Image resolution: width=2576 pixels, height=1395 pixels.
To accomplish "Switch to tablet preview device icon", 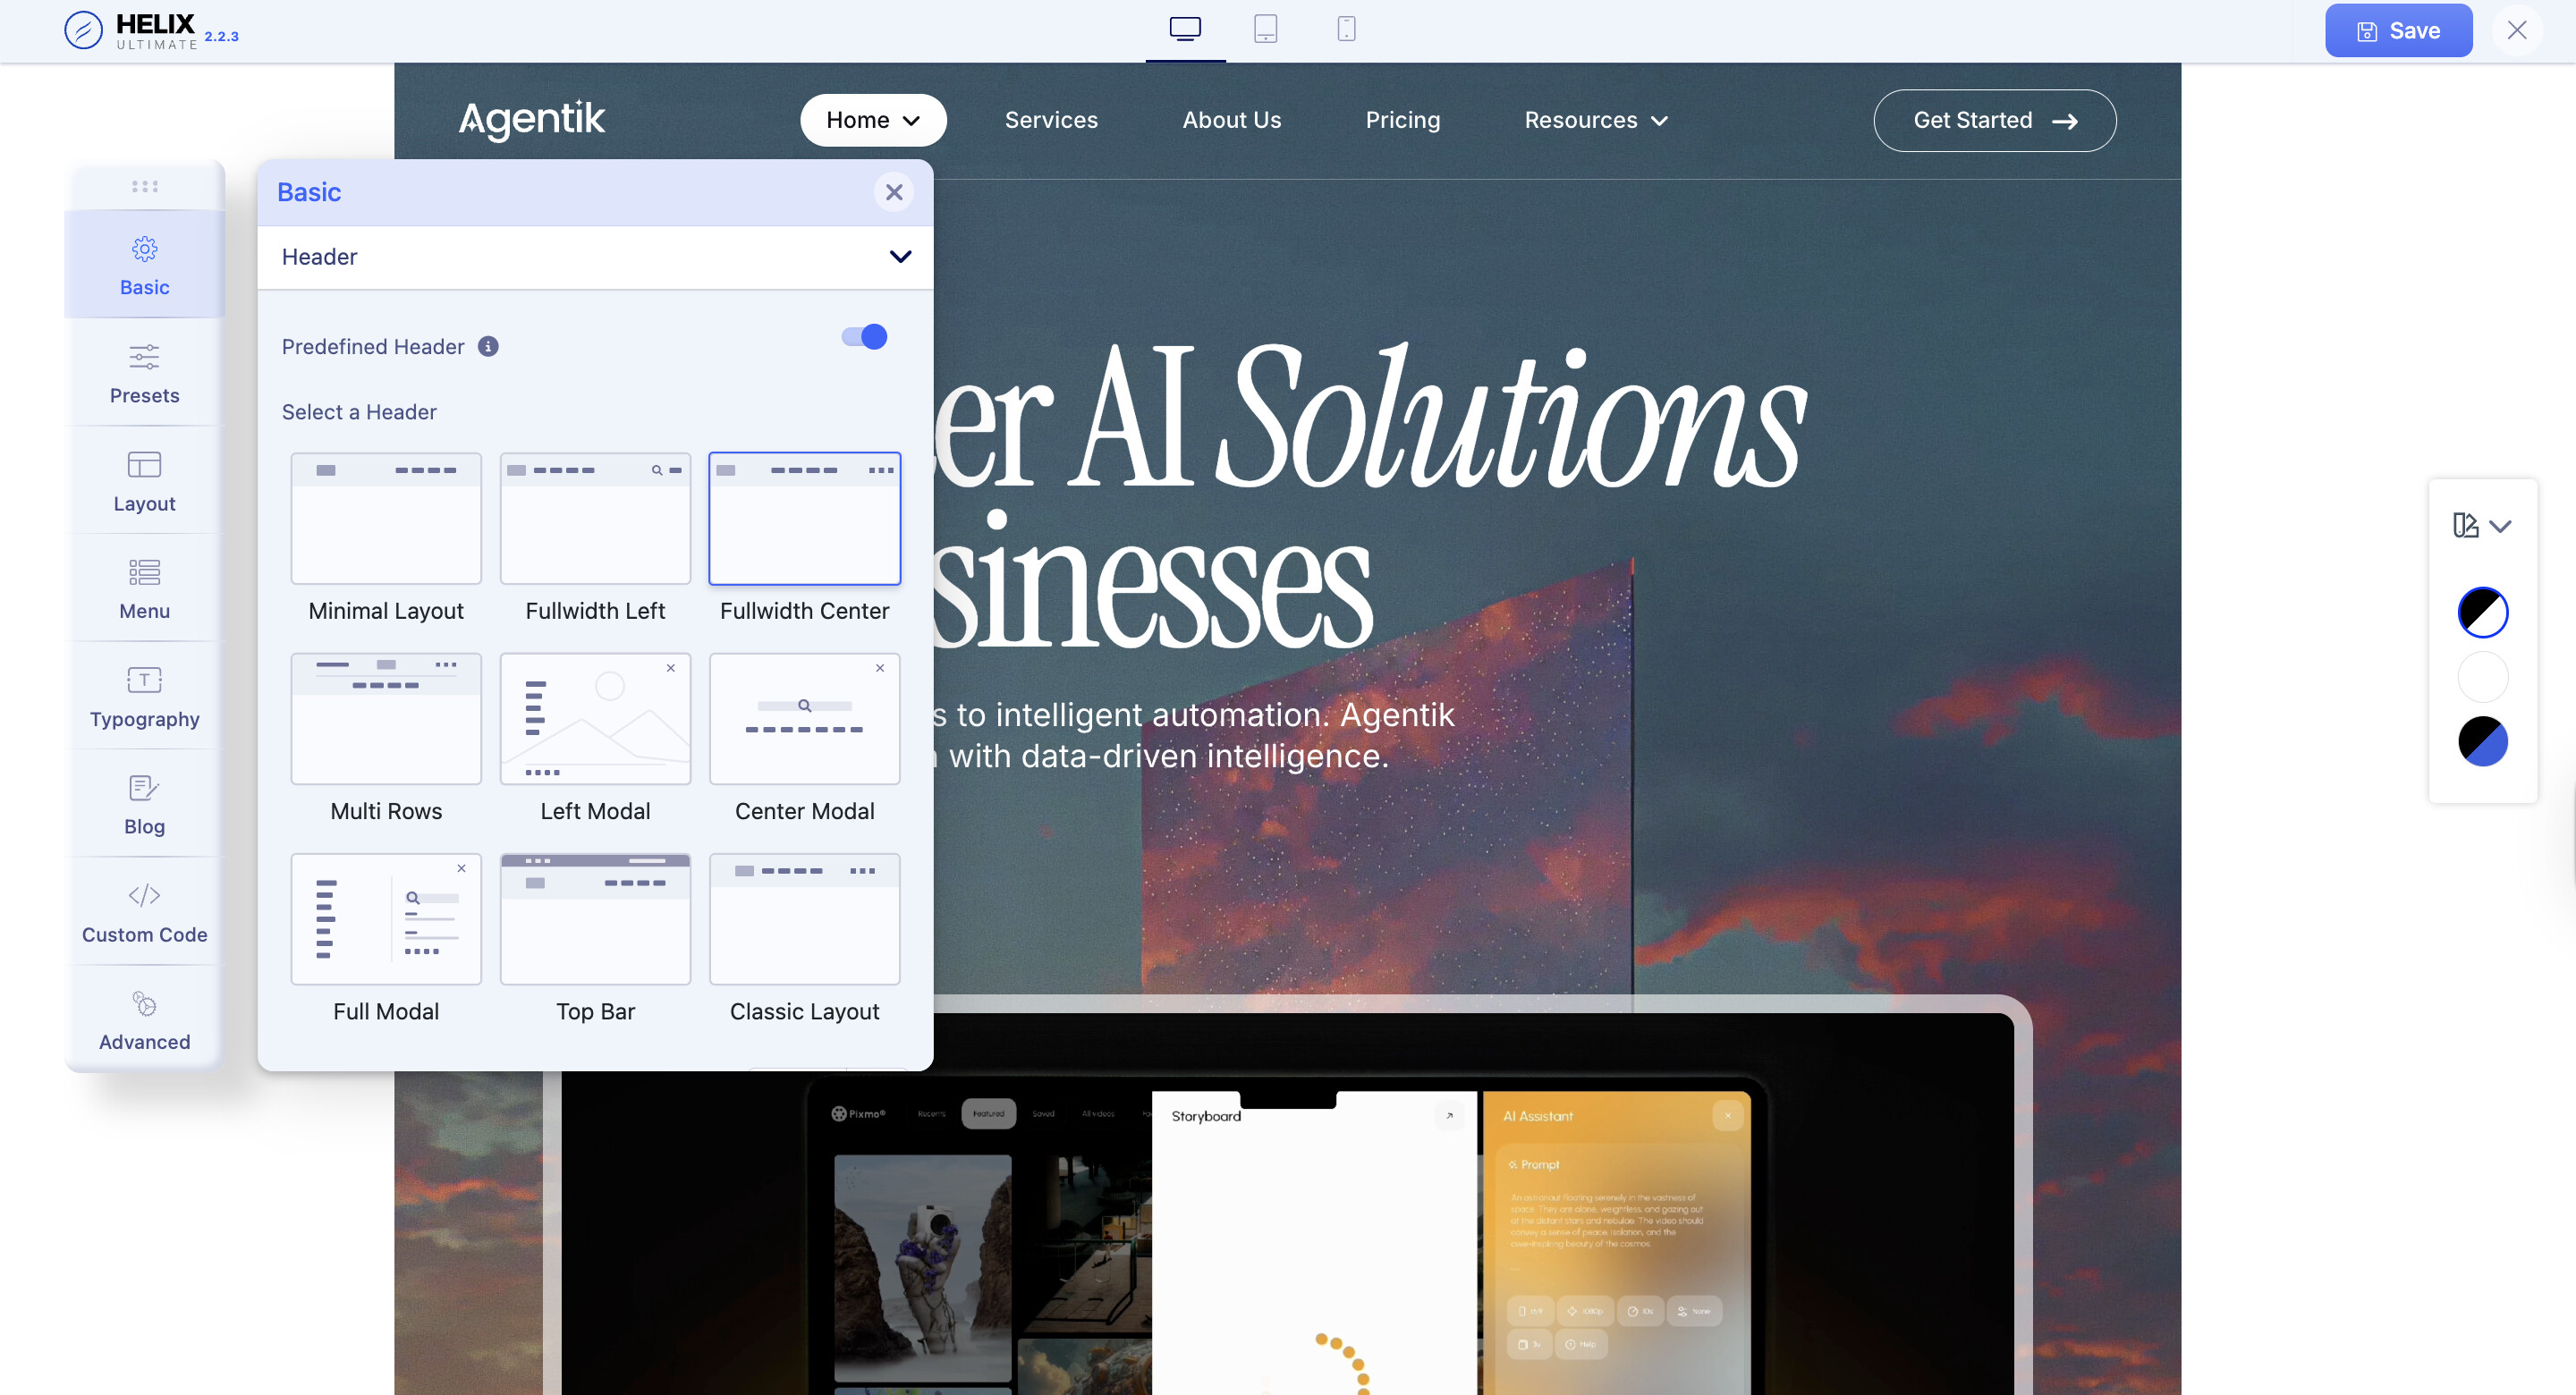I will (x=1265, y=29).
